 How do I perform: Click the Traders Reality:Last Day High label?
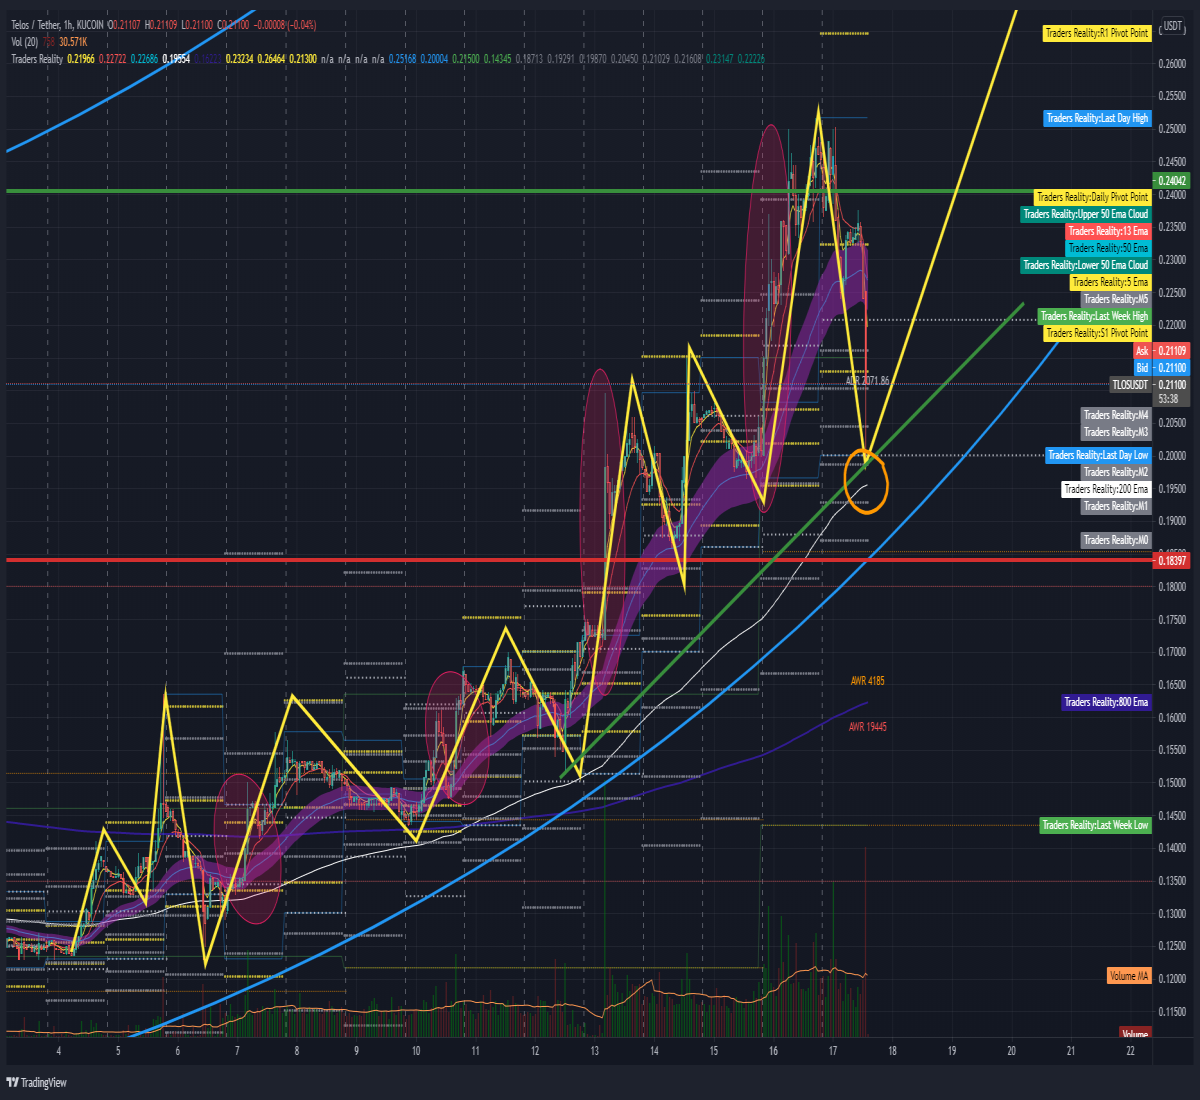pos(1097,118)
